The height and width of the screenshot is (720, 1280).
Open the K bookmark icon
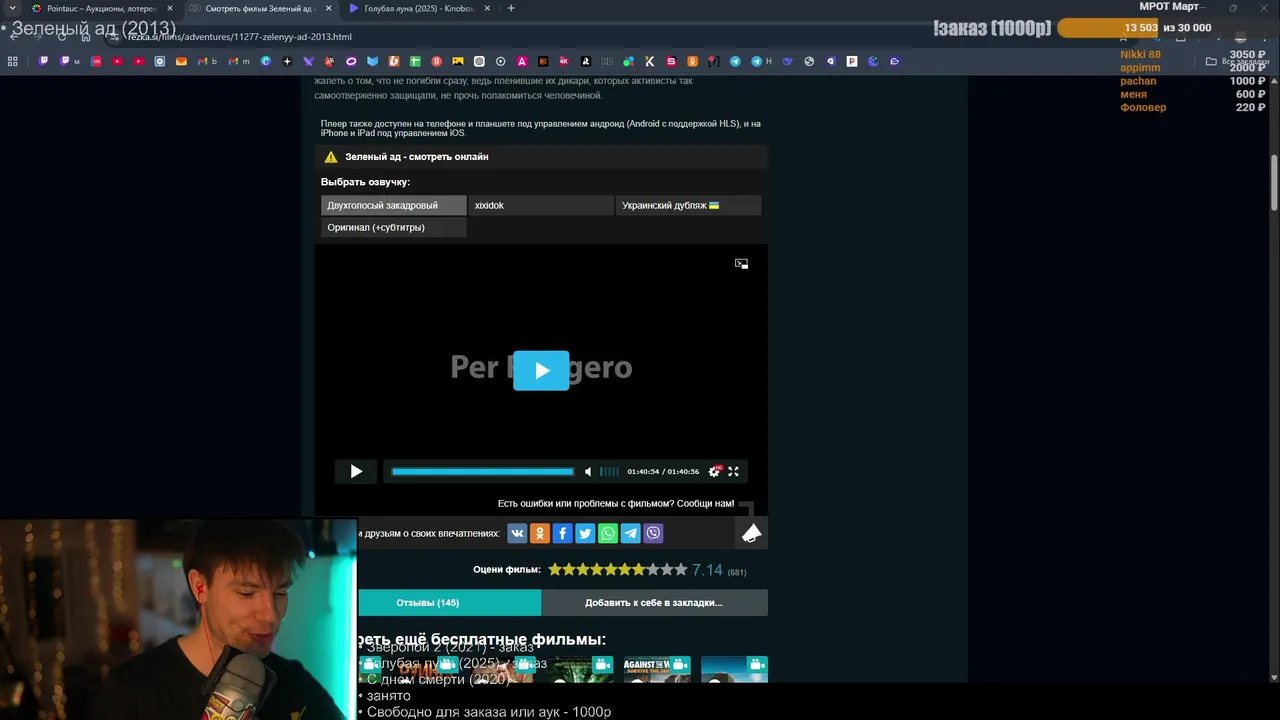click(x=650, y=61)
